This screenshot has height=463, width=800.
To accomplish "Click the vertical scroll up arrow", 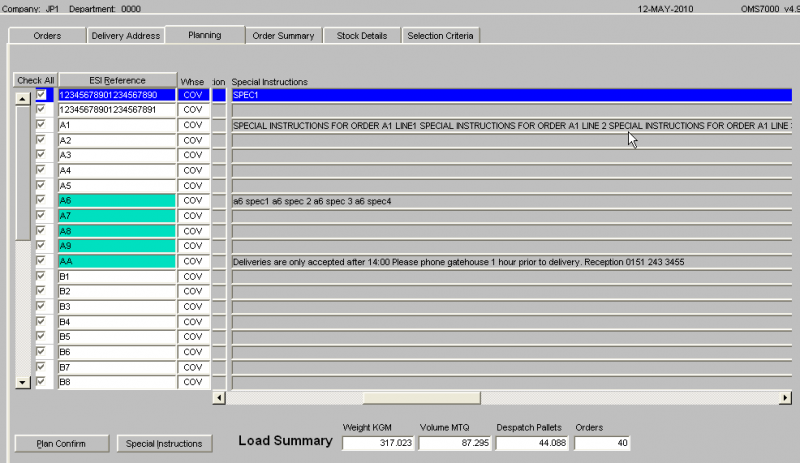I will coord(22,99).
